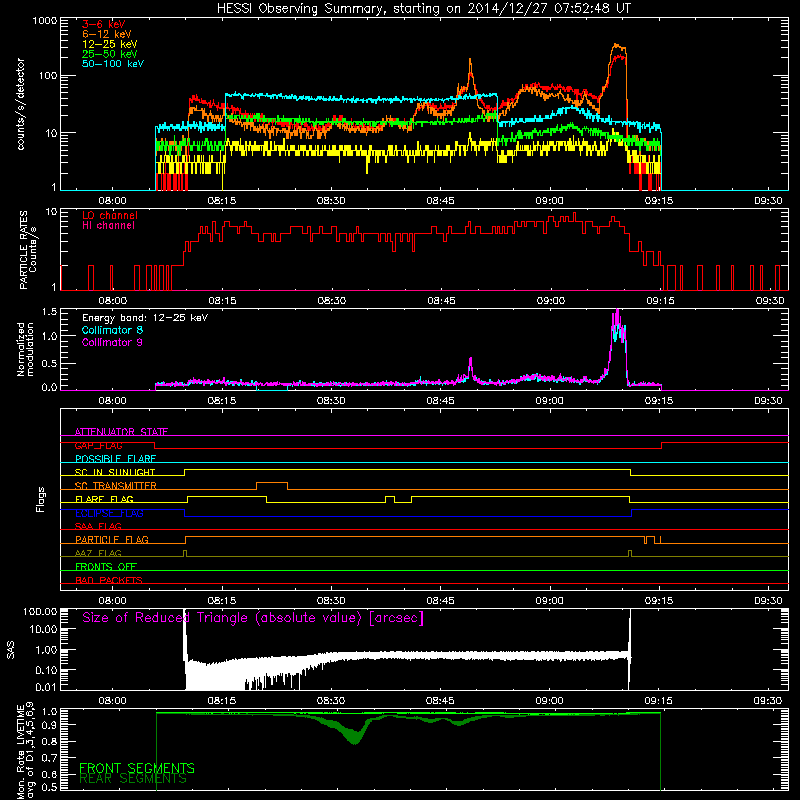800x800 pixels.
Task: Click the Size of Reduced Triangle caption
Action: pyautogui.click(x=253, y=618)
